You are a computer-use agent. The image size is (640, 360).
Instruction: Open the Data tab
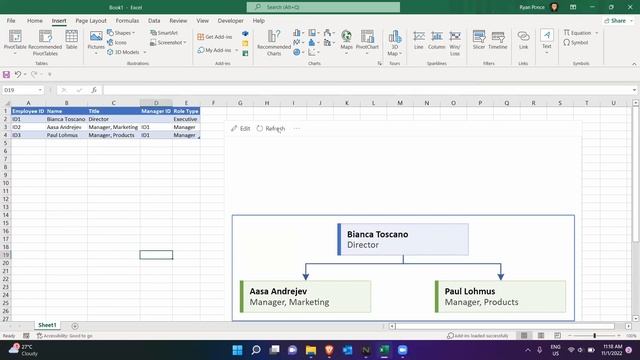[154, 20]
